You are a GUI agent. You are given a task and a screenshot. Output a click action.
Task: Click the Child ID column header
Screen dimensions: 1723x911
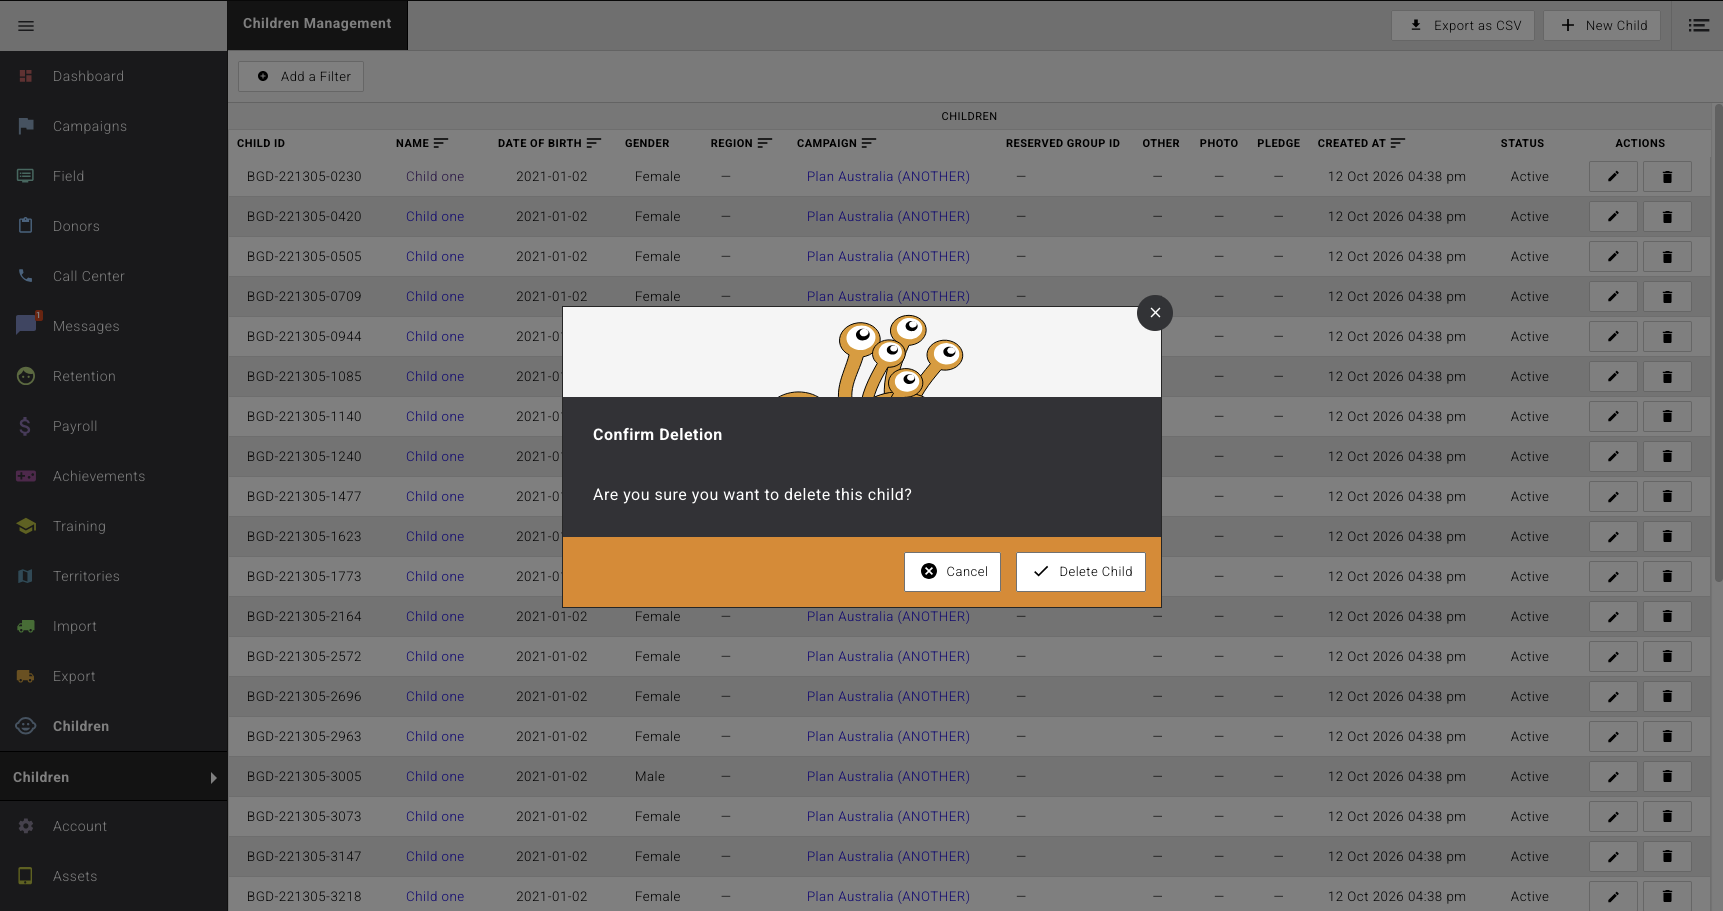point(261,143)
